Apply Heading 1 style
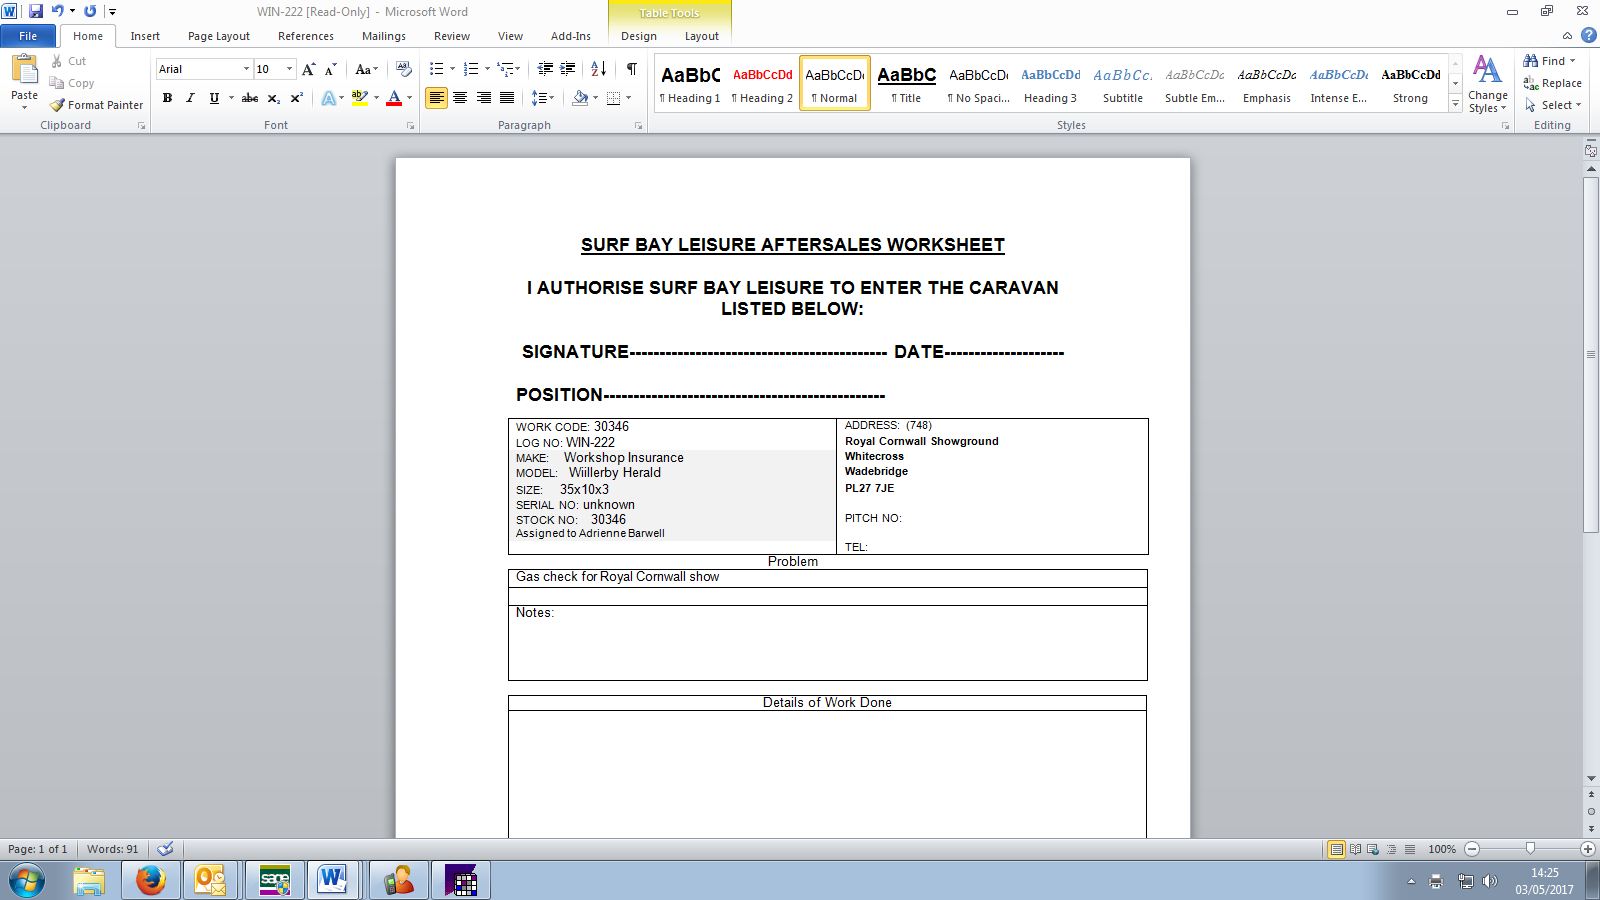This screenshot has height=900, width=1600. (690, 83)
